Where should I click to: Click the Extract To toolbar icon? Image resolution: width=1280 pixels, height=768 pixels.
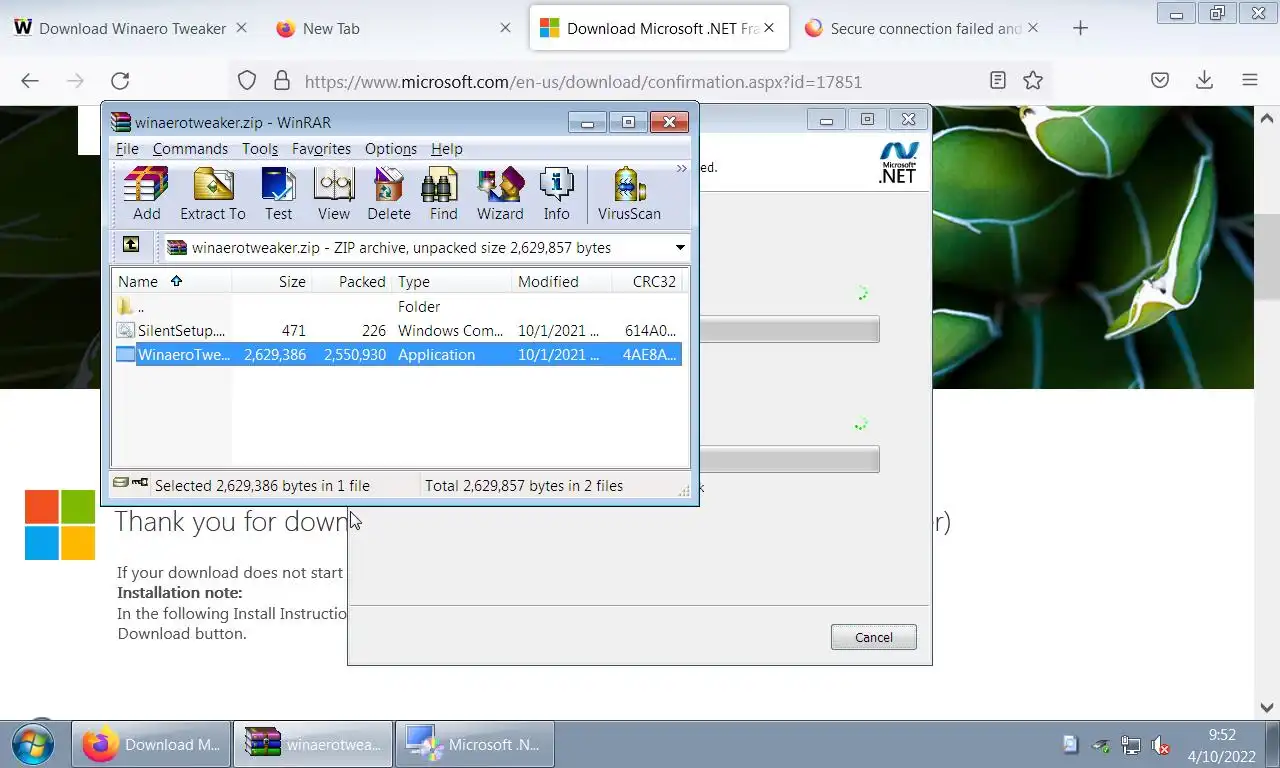point(212,194)
